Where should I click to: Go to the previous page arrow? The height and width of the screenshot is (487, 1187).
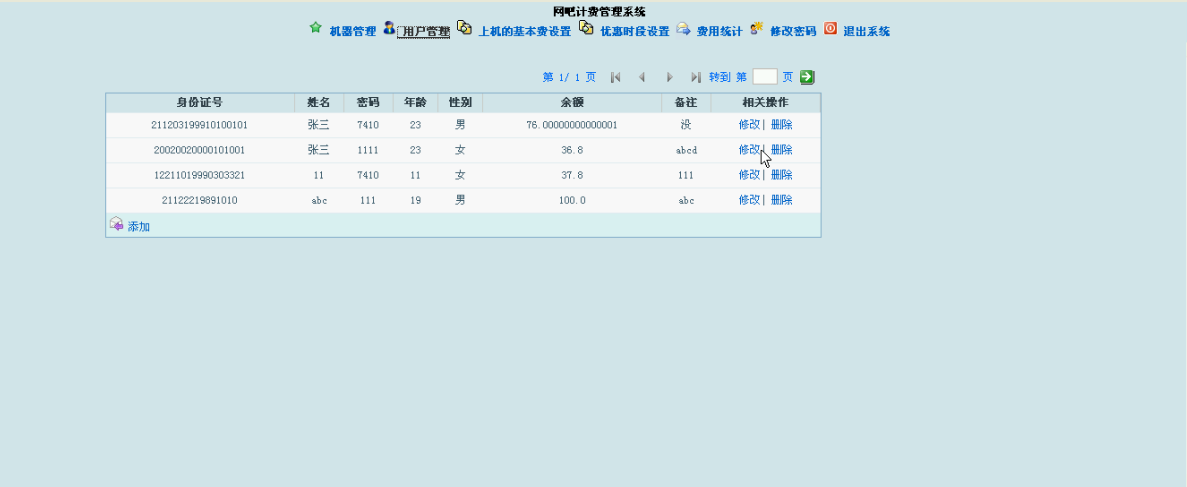tap(642, 77)
